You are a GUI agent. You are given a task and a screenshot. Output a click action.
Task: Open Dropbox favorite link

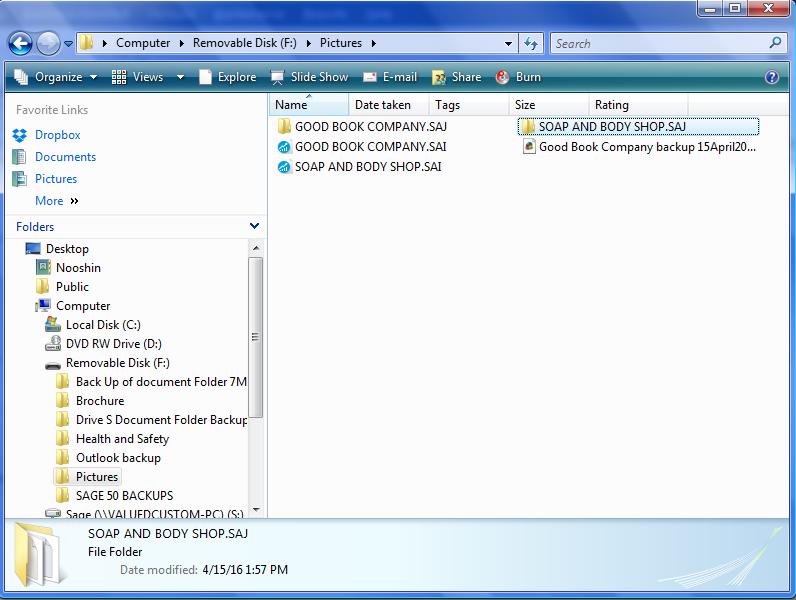pos(57,135)
